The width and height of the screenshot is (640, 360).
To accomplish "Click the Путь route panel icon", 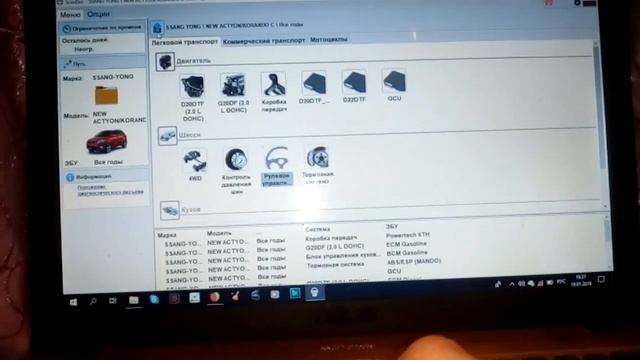I will [68, 64].
